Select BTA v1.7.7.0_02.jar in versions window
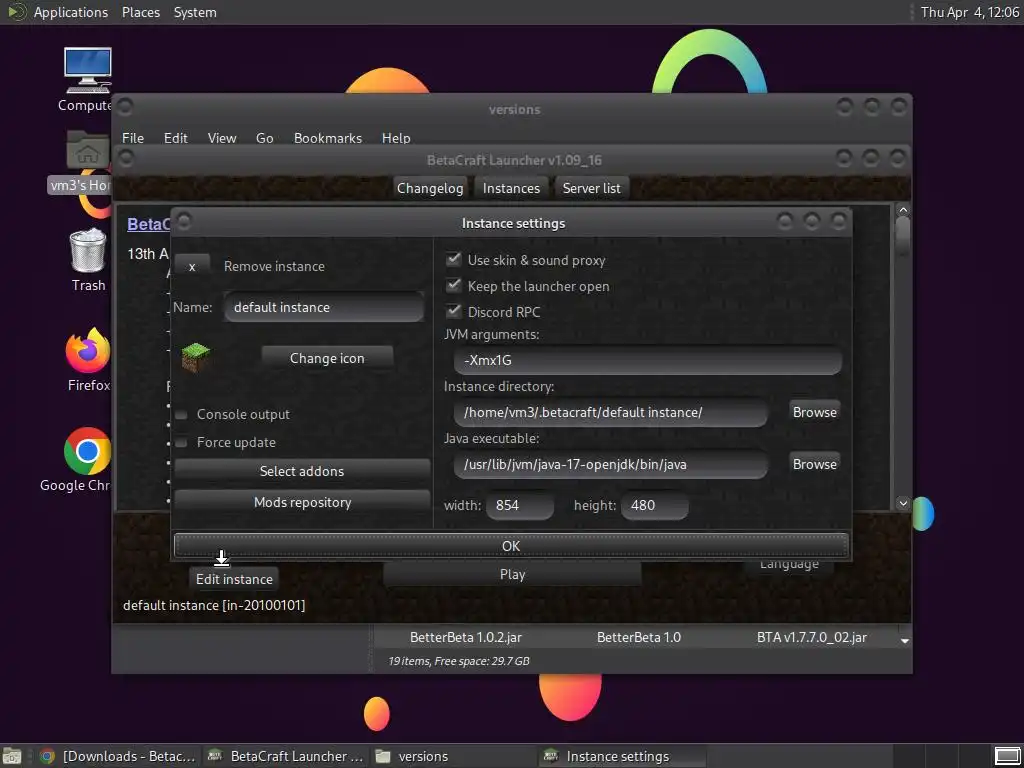Screen dimensions: 1024x768 tap(812, 637)
